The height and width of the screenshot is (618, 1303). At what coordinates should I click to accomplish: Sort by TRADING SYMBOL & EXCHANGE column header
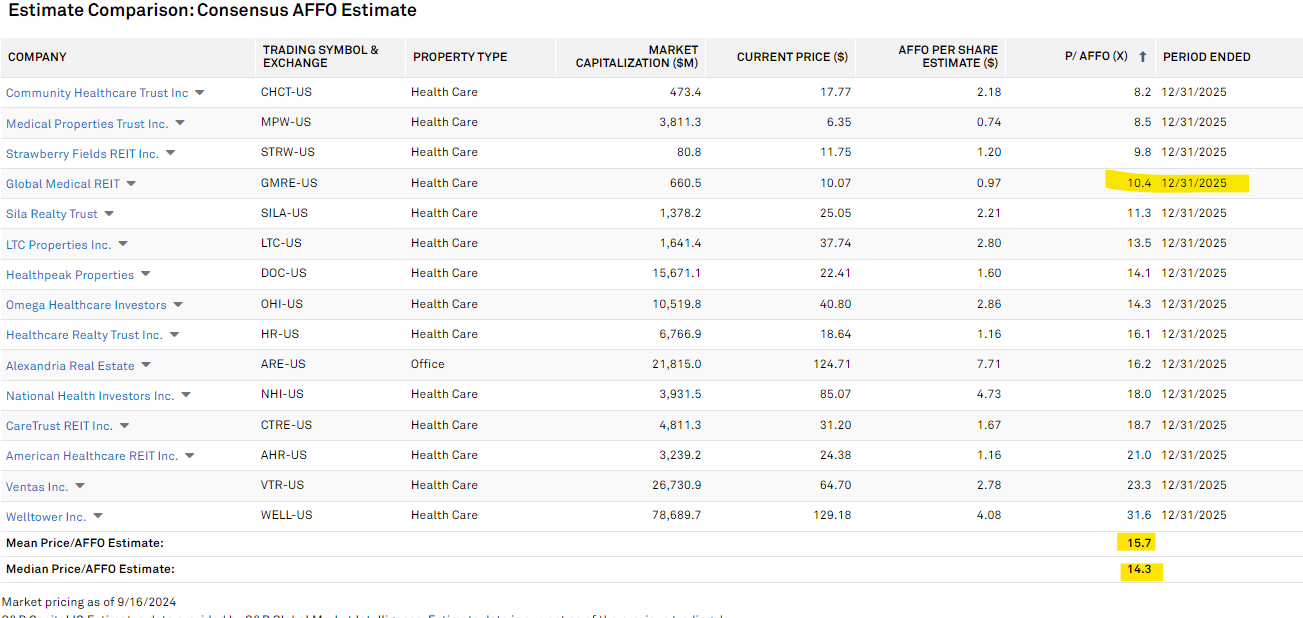click(x=321, y=56)
